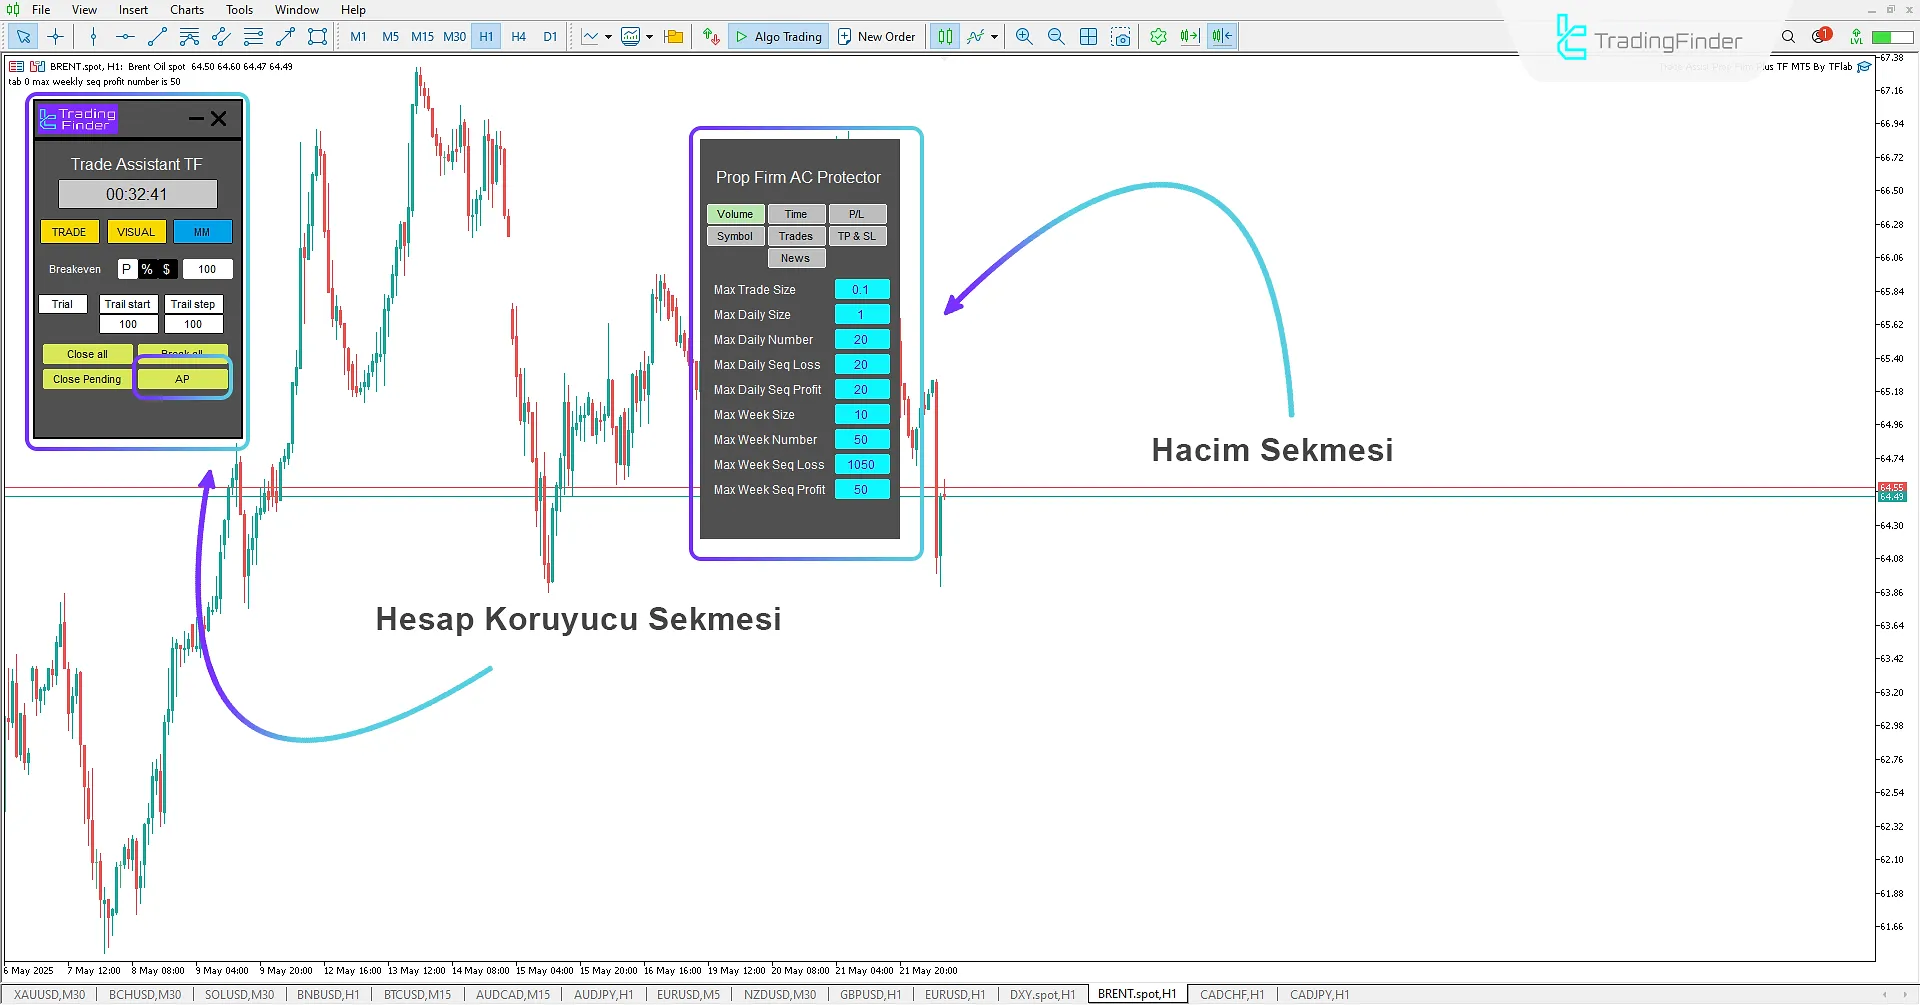Image resolution: width=1920 pixels, height=1005 pixels.
Task: Activate the vertical line drawing tool
Action: pos(92,36)
